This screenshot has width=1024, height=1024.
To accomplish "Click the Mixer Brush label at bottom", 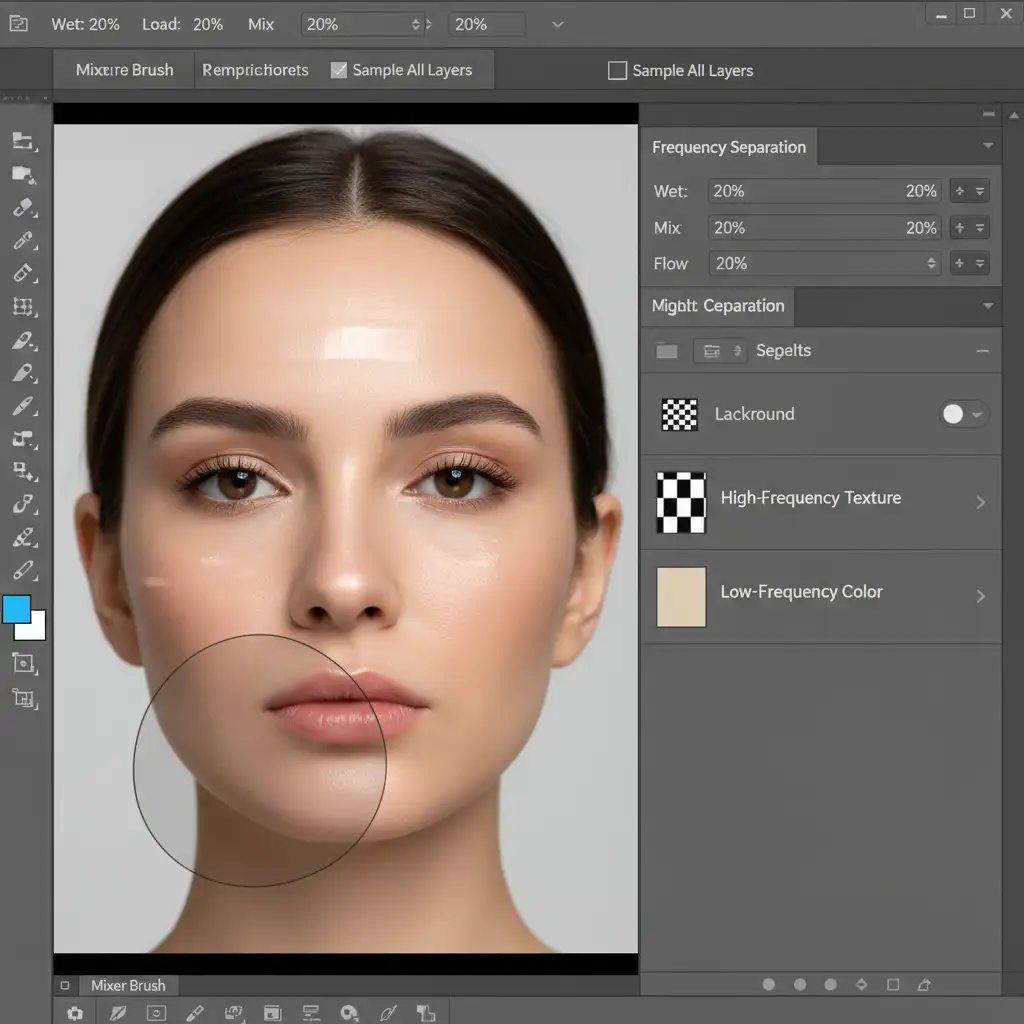I will point(128,985).
